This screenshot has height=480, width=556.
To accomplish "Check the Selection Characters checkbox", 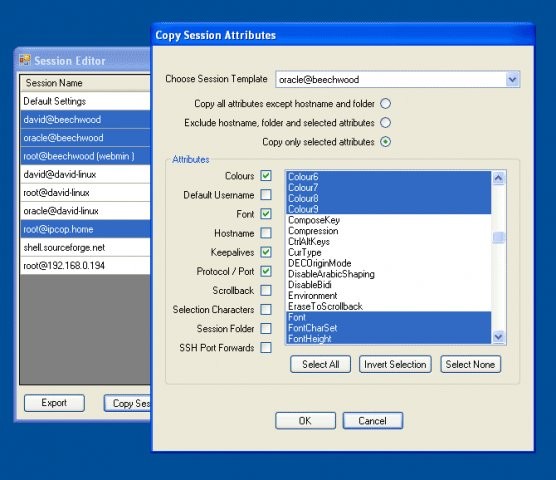I will pos(266,309).
